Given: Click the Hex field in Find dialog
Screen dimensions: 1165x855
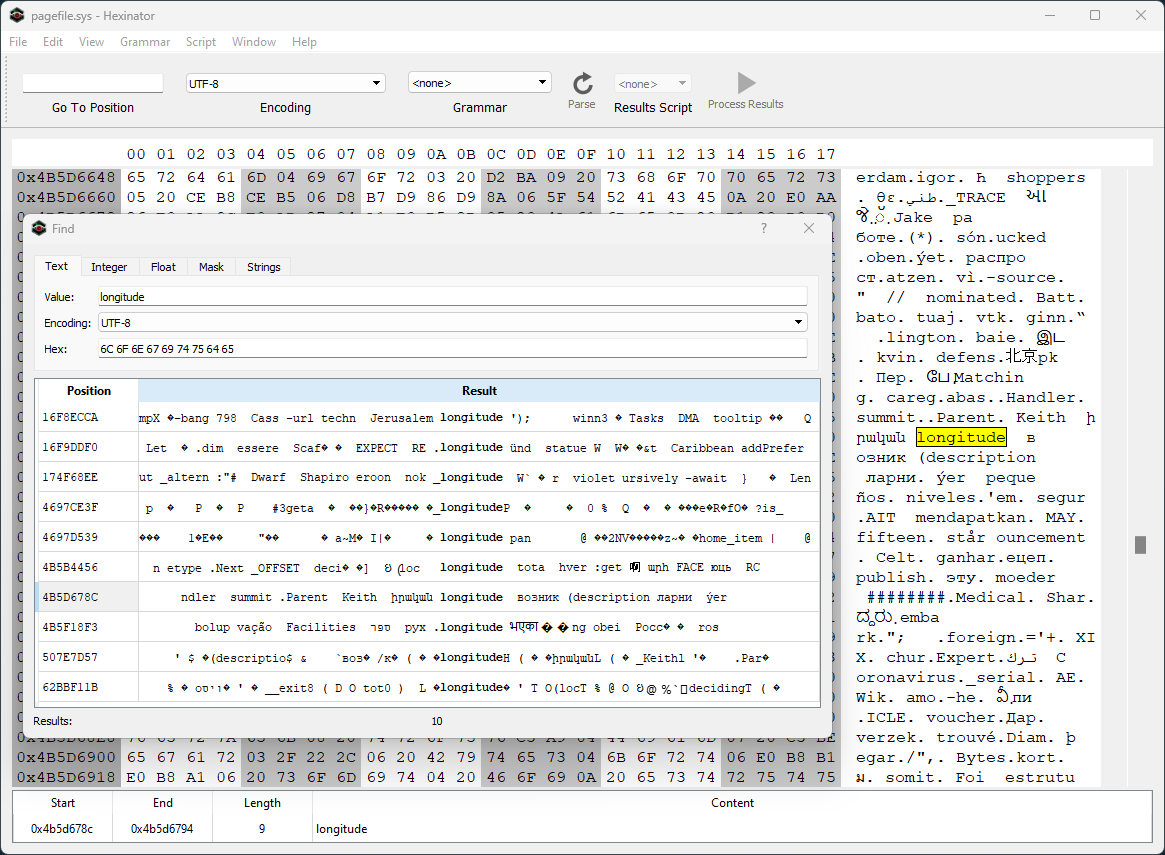Looking at the screenshot, I should click(452, 348).
